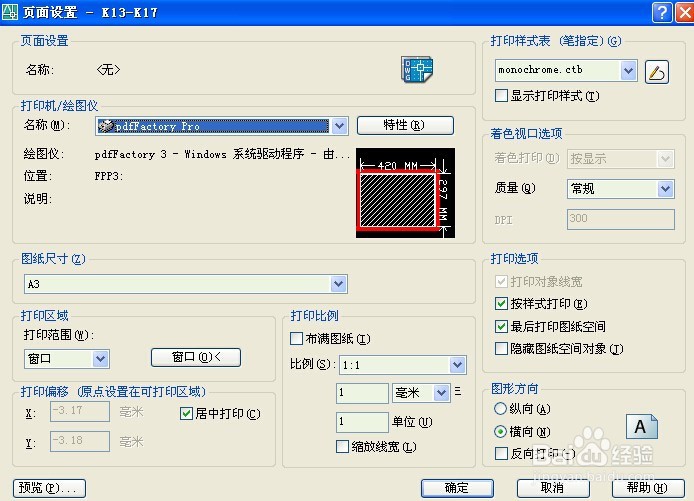Select 横向 orientation radio button
The image size is (694, 501).
500,431
